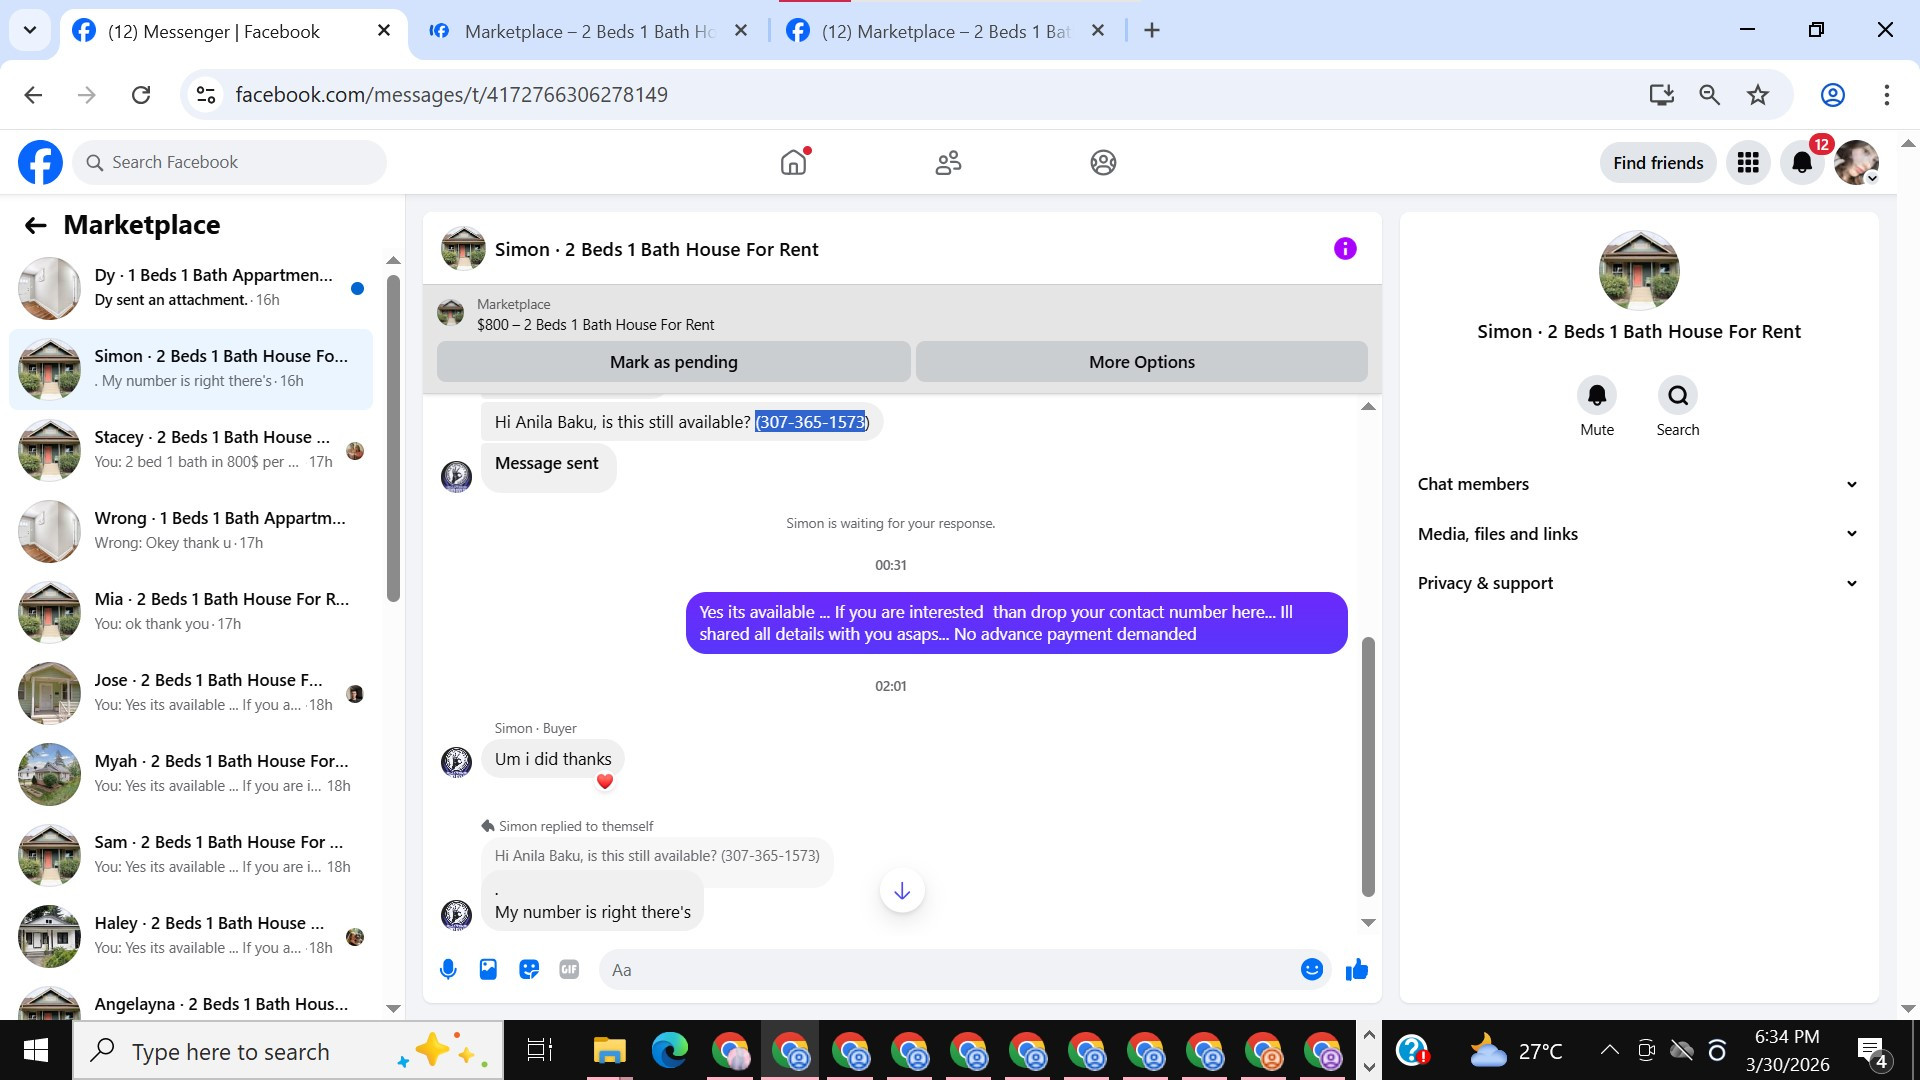Screen dimensions: 1920x1080
Task: Open the GIF picker icon
Action: 569,969
